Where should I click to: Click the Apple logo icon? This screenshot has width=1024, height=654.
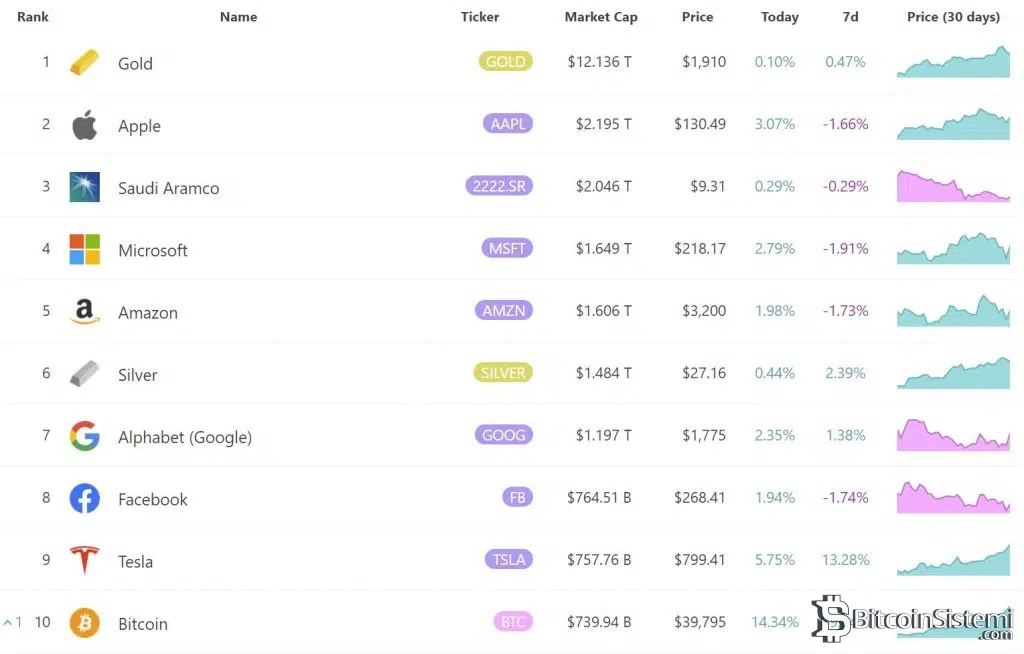pyautogui.click(x=85, y=126)
